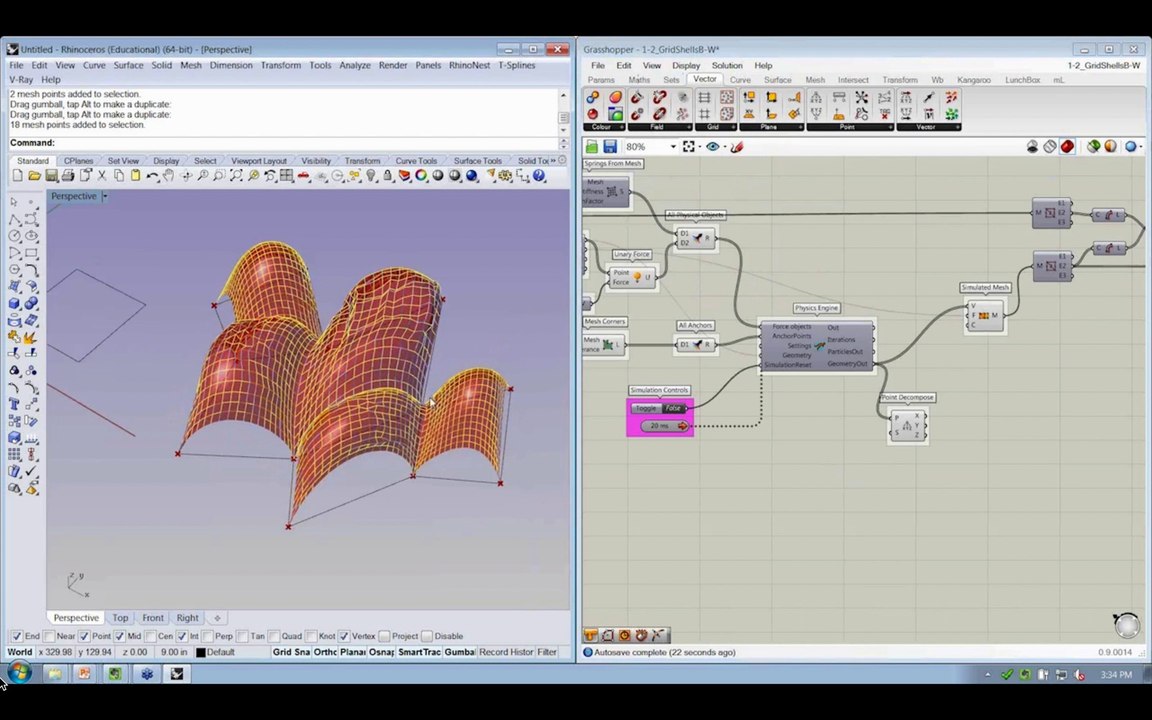Open the Surface menu in Rhino

(129, 65)
